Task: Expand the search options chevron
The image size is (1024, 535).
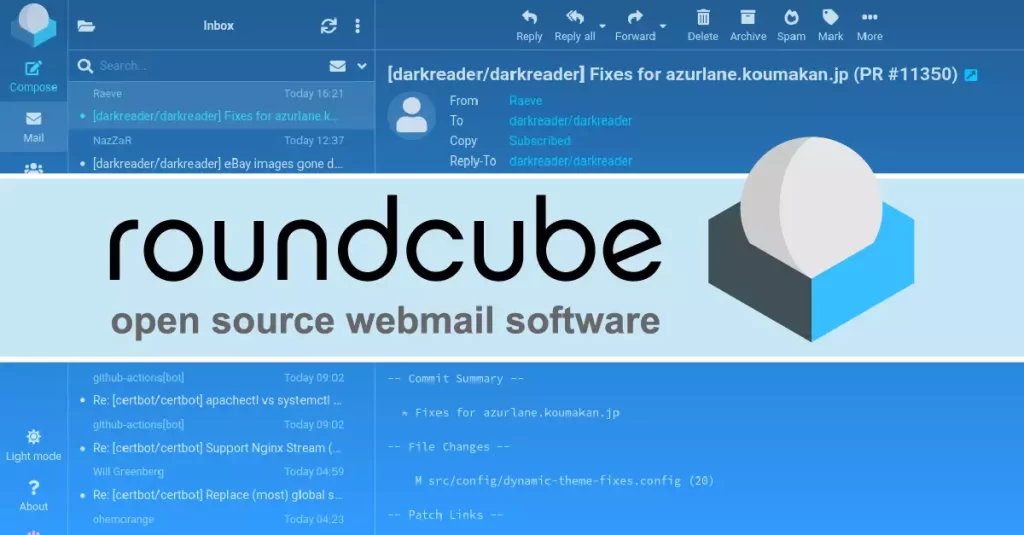Action: coord(362,66)
